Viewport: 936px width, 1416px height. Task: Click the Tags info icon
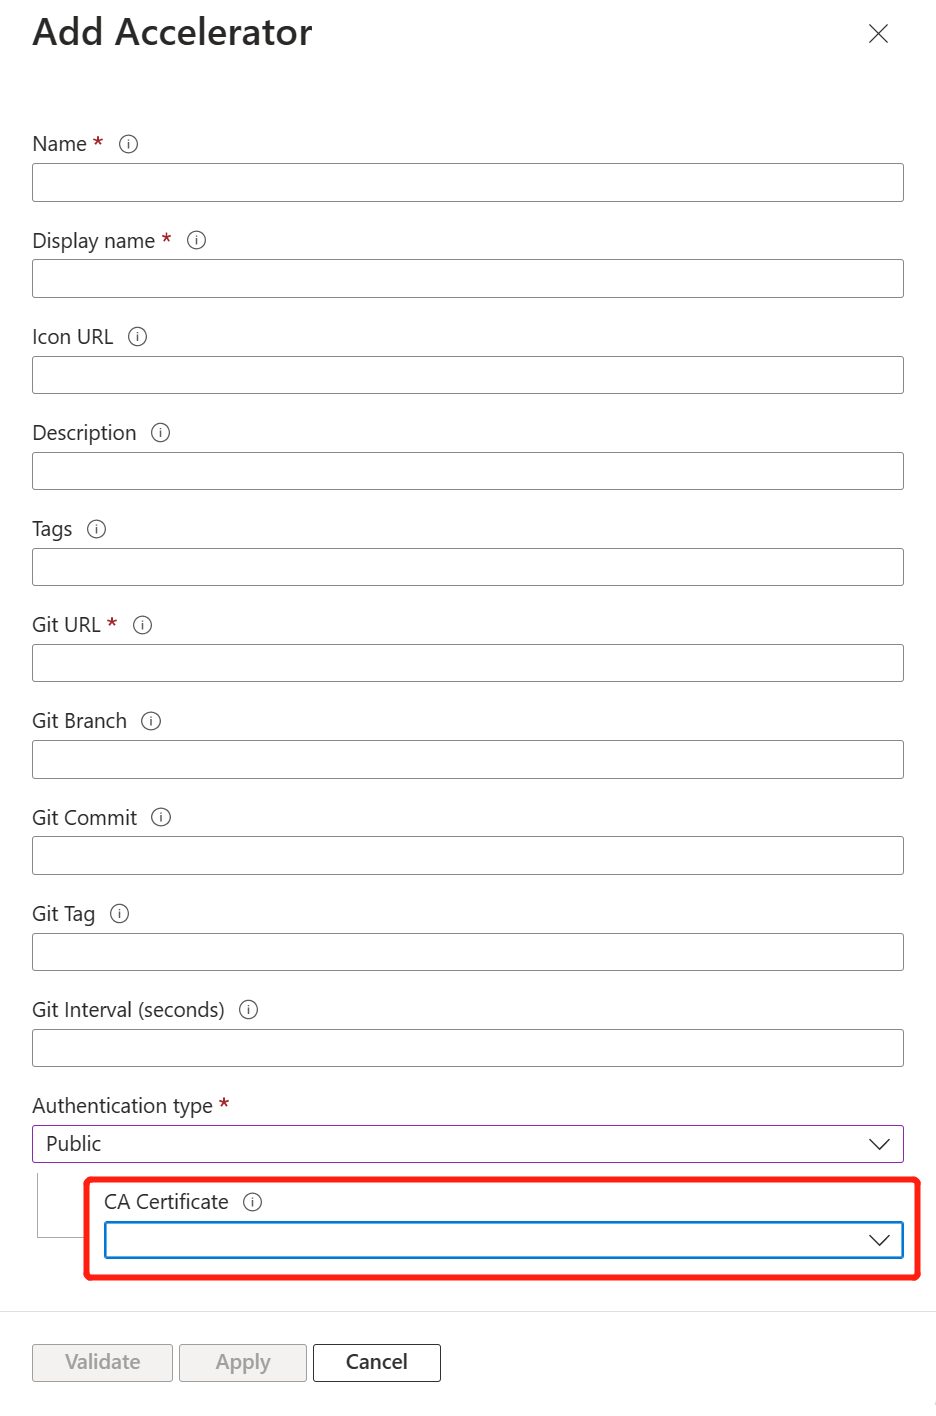click(97, 529)
